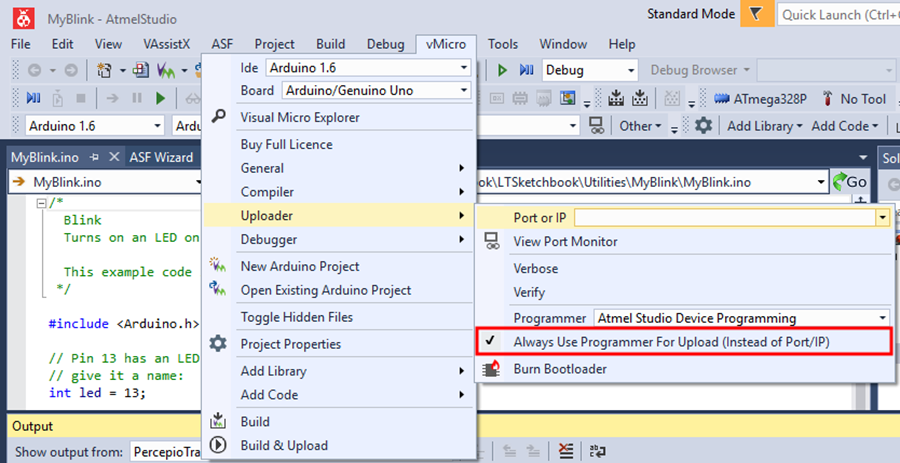
Task: Click the New Project toolbar icon
Action: pyautogui.click(x=104, y=70)
